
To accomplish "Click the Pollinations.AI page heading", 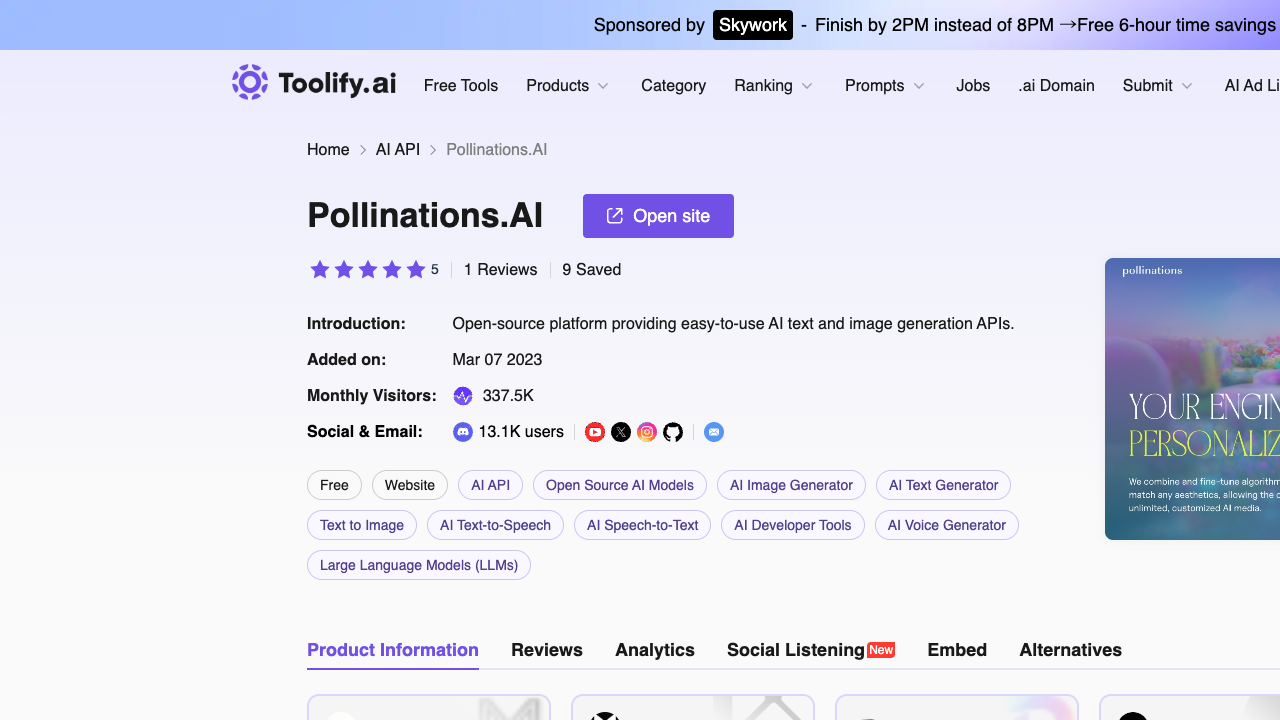I will pyautogui.click(x=425, y=215).
